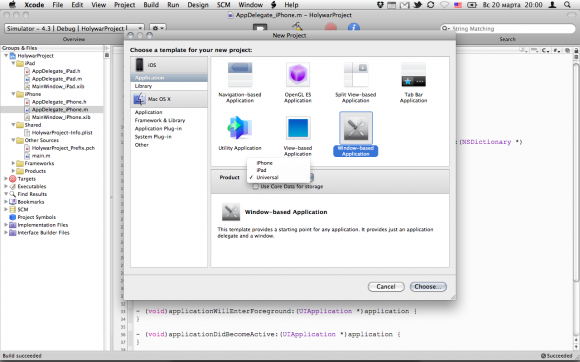Screen dimensions: 580x362
Task: Expand the Implementation Files group
Action: click(6, 225)
